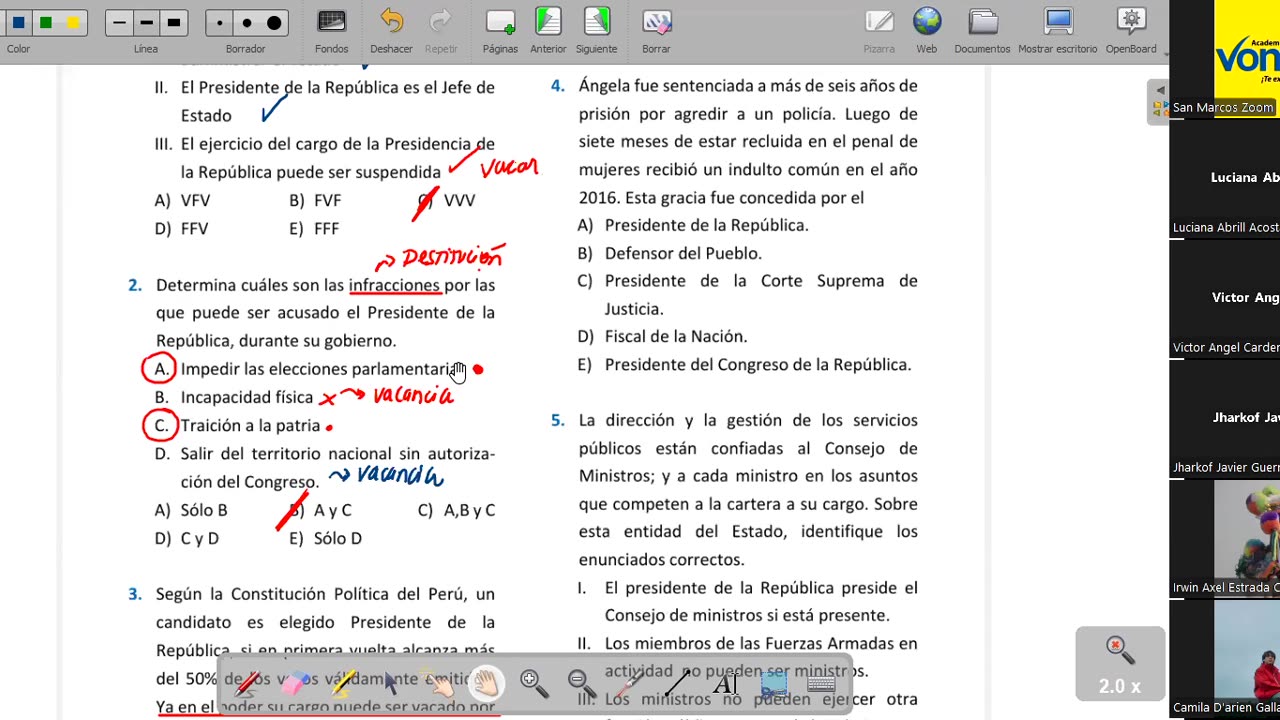
Task: Add a new page with Páginas
Action: tap(500, 29)
